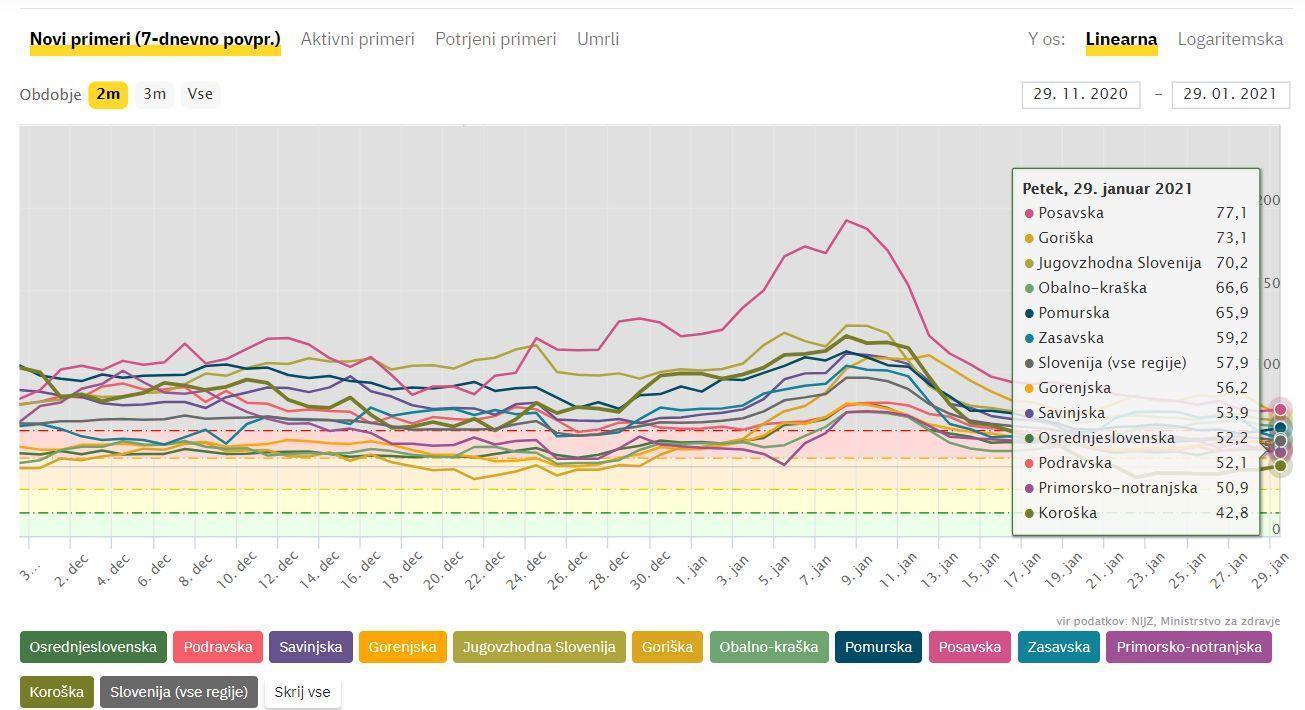Viewport: 1305px width, 710px height.
Task: Toggle the Osrednjeslovenska region series
Action: 93,647
